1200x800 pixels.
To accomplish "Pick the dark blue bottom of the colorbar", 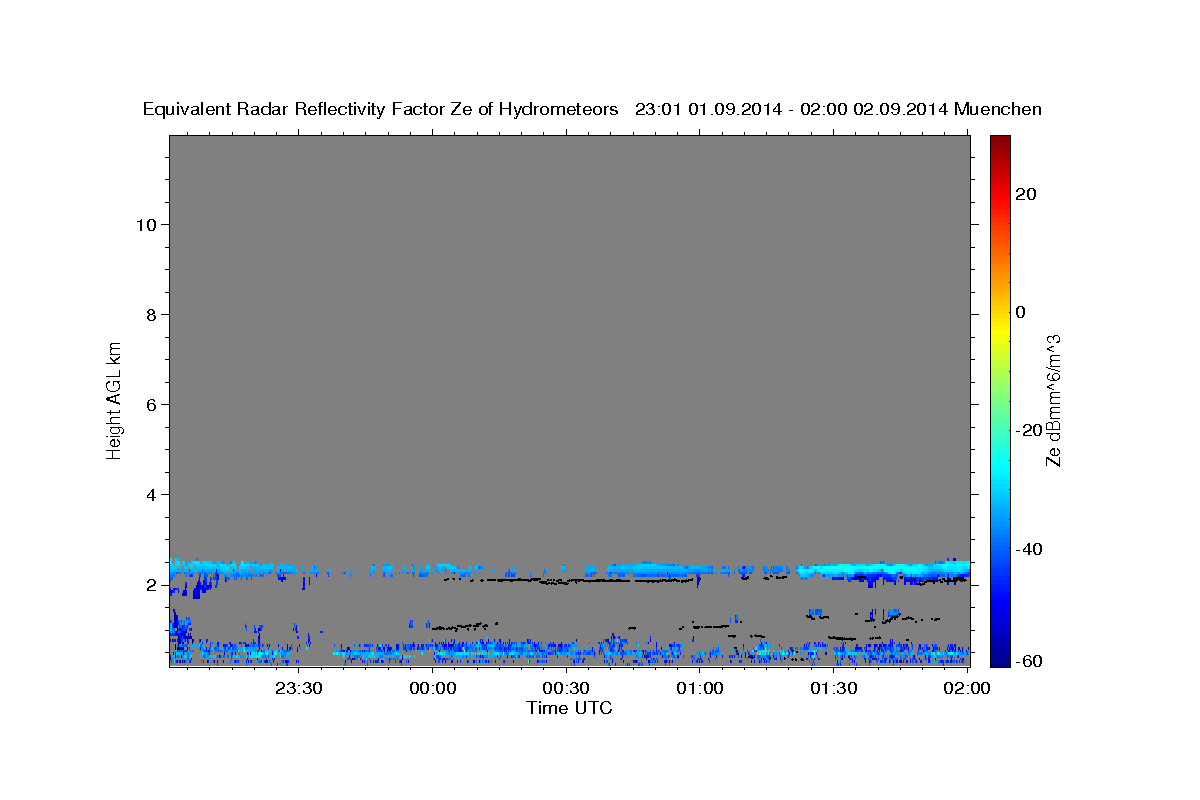I will (1001, 659).
